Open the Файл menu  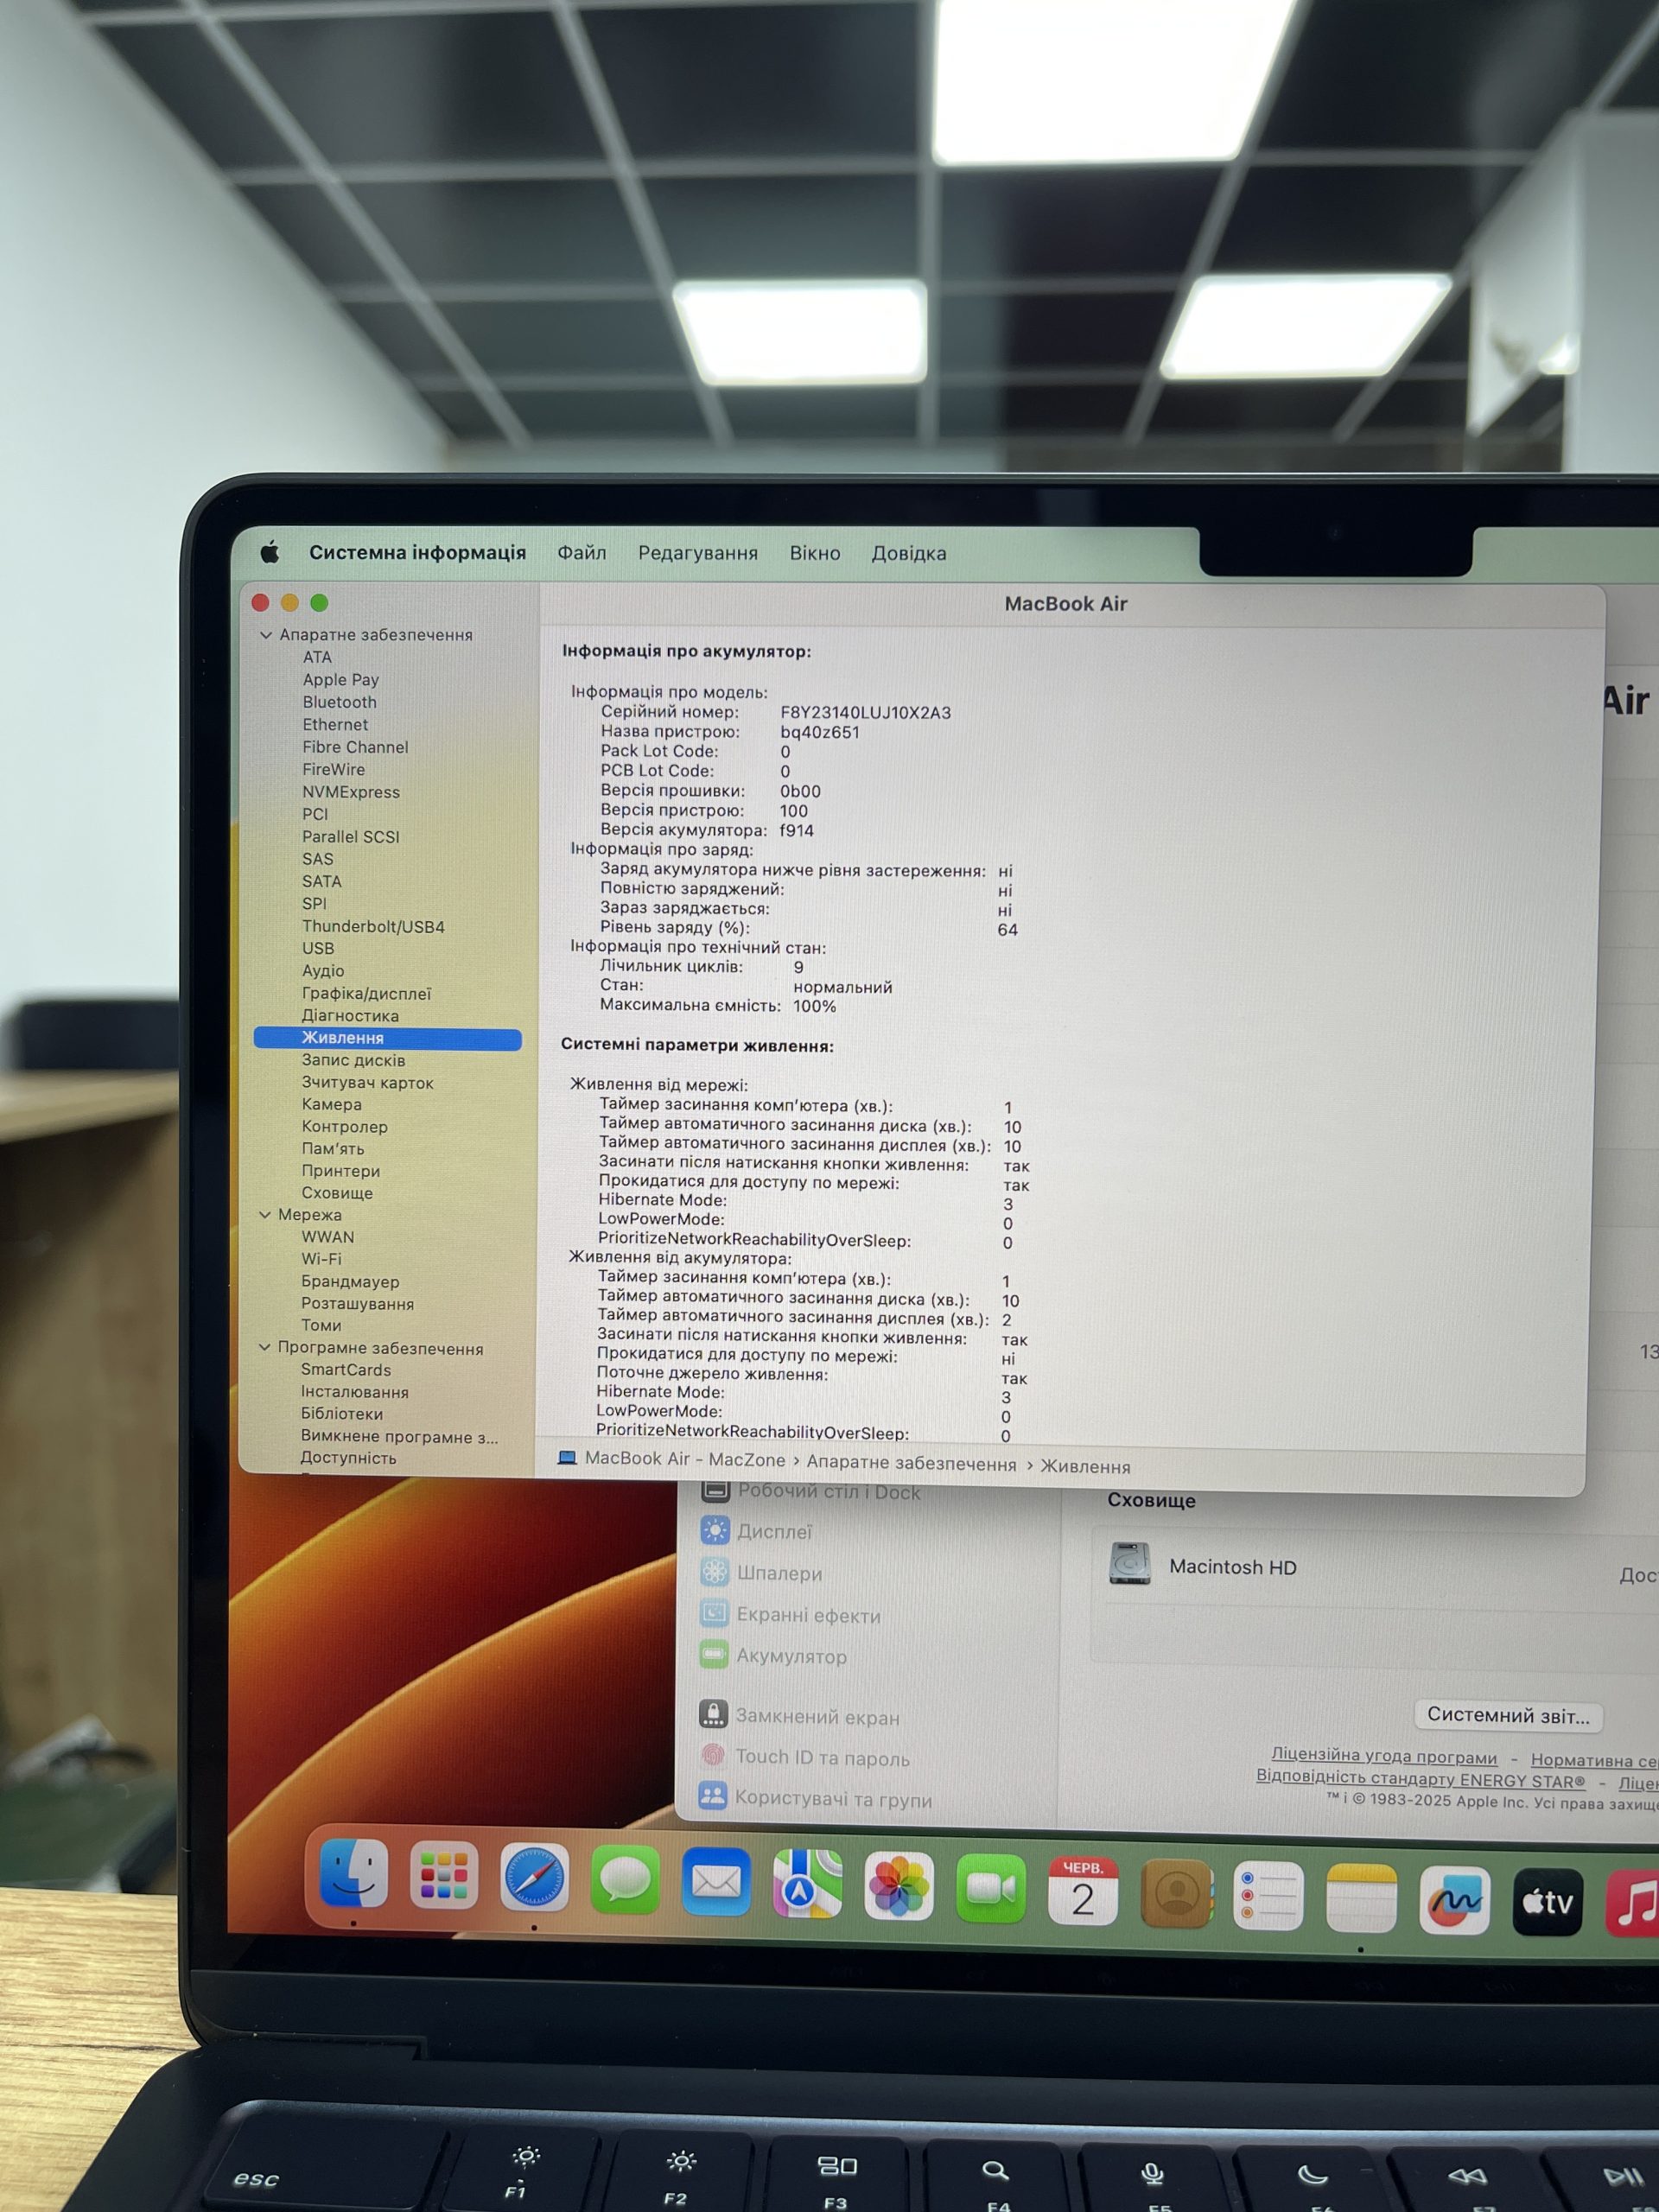pyautogui.click(x=582, y=552)
